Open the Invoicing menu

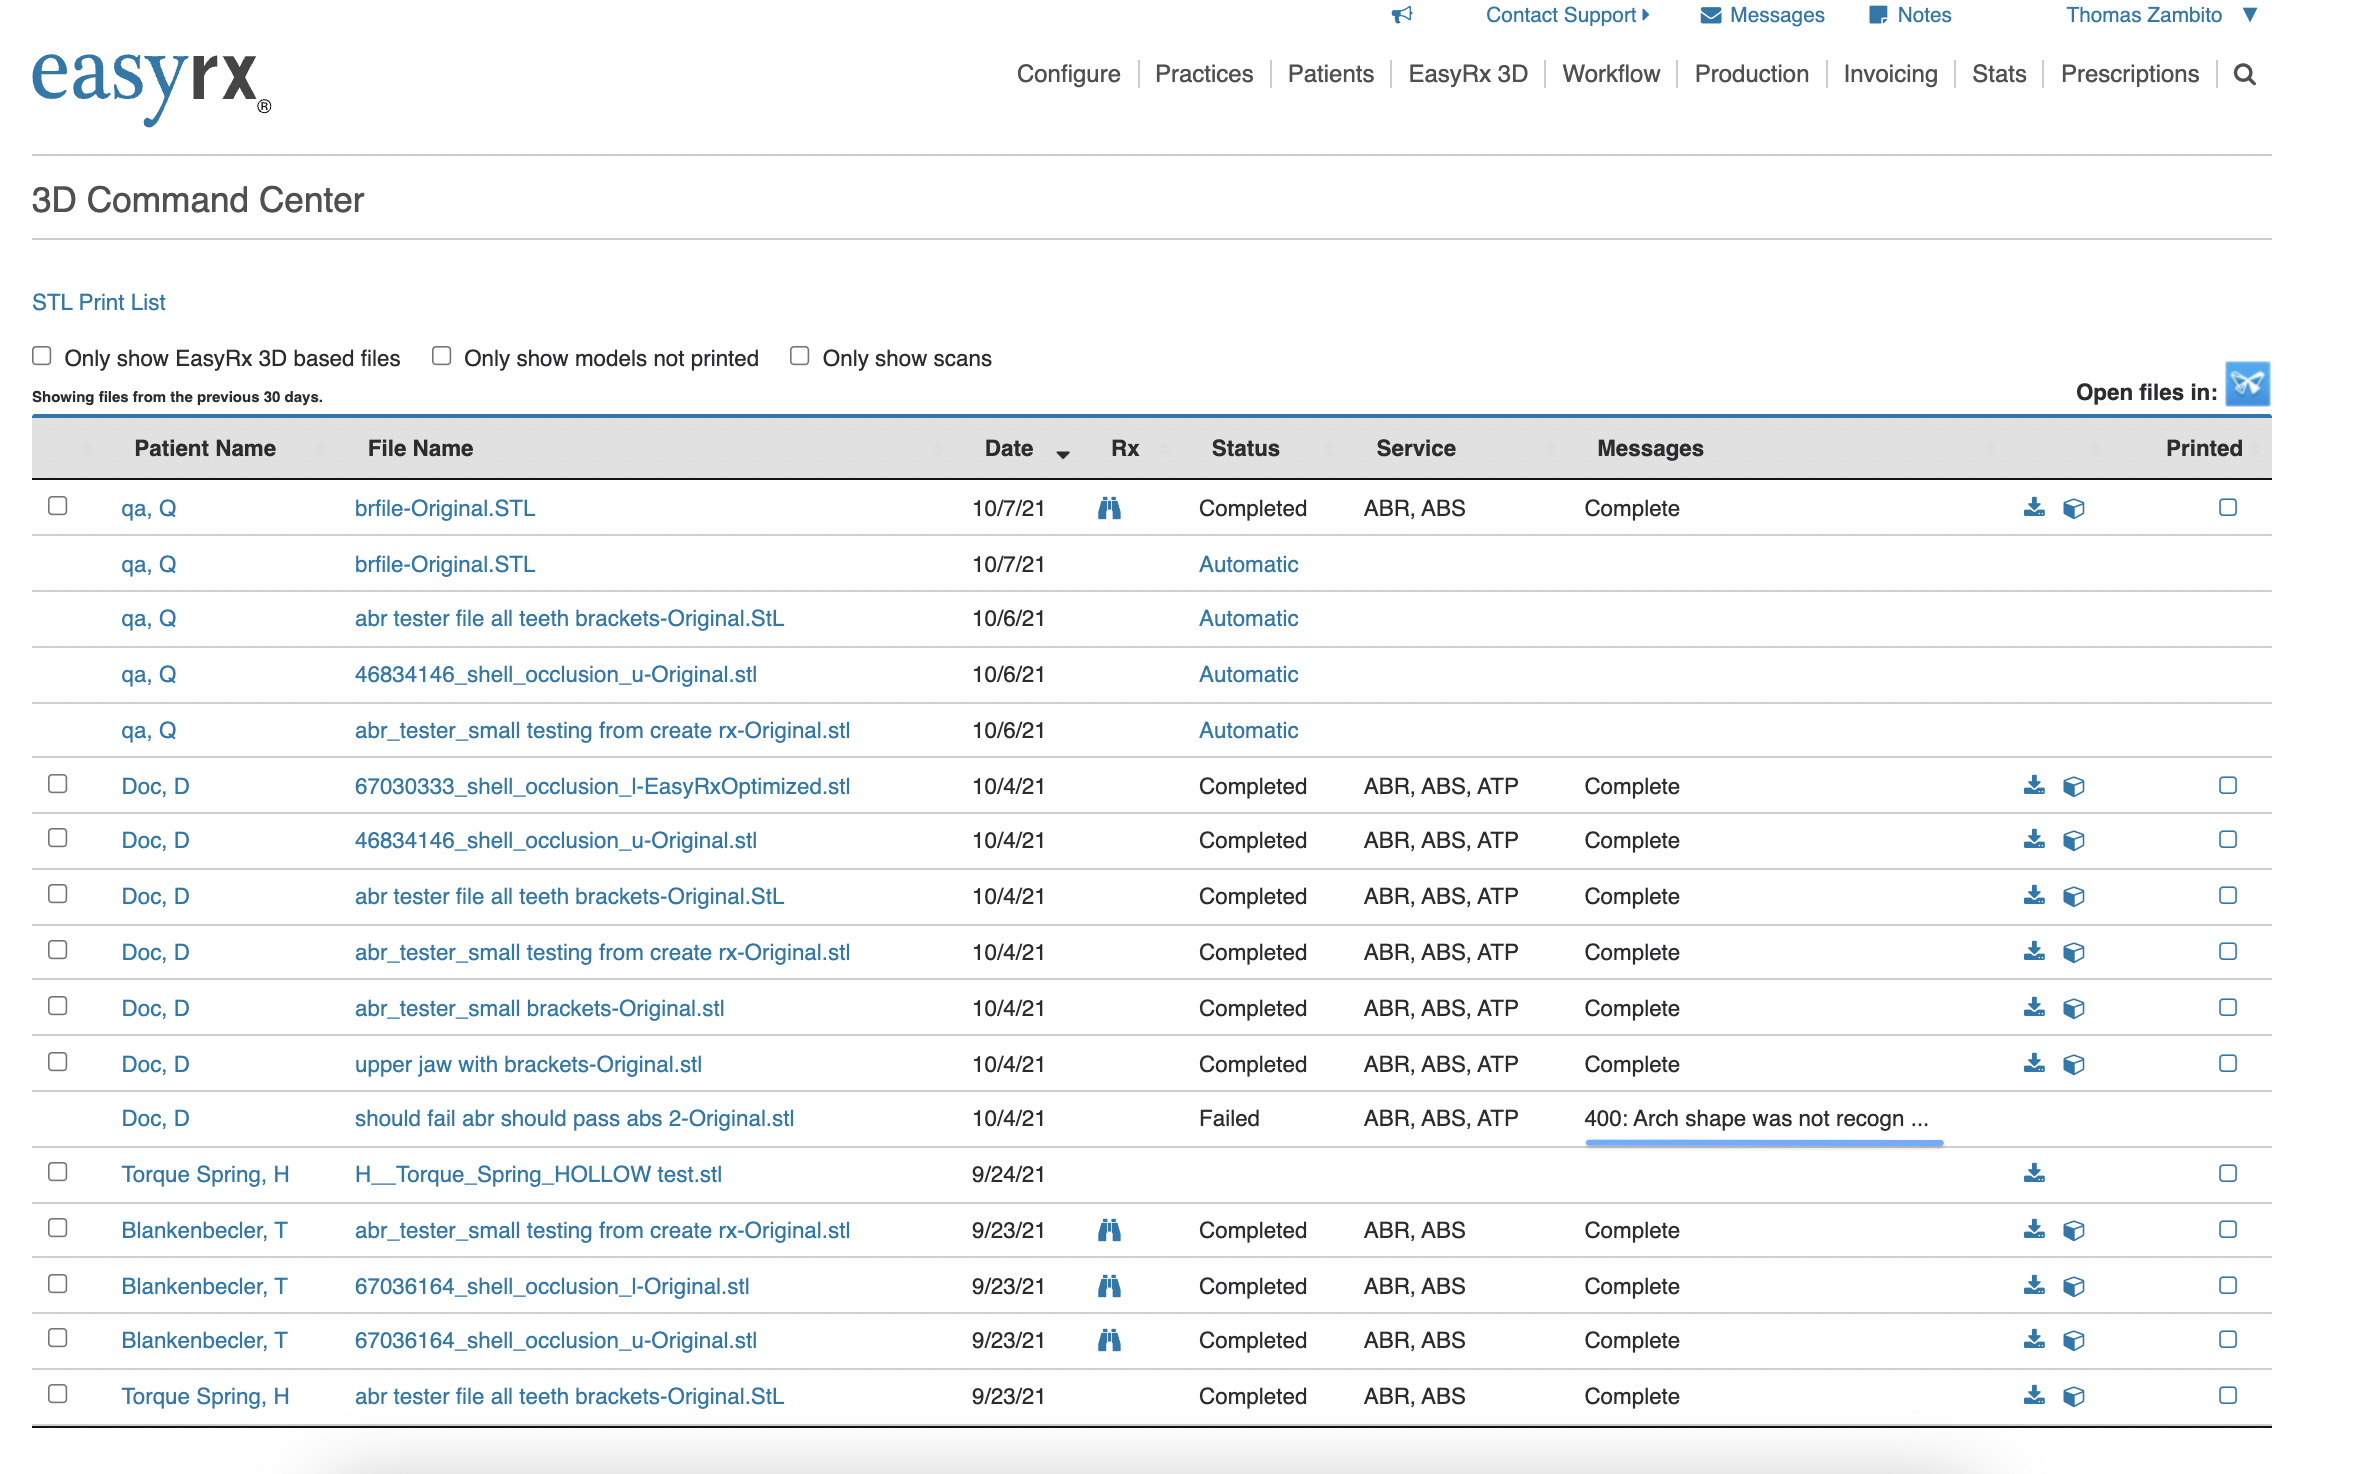click(1890, 74)
